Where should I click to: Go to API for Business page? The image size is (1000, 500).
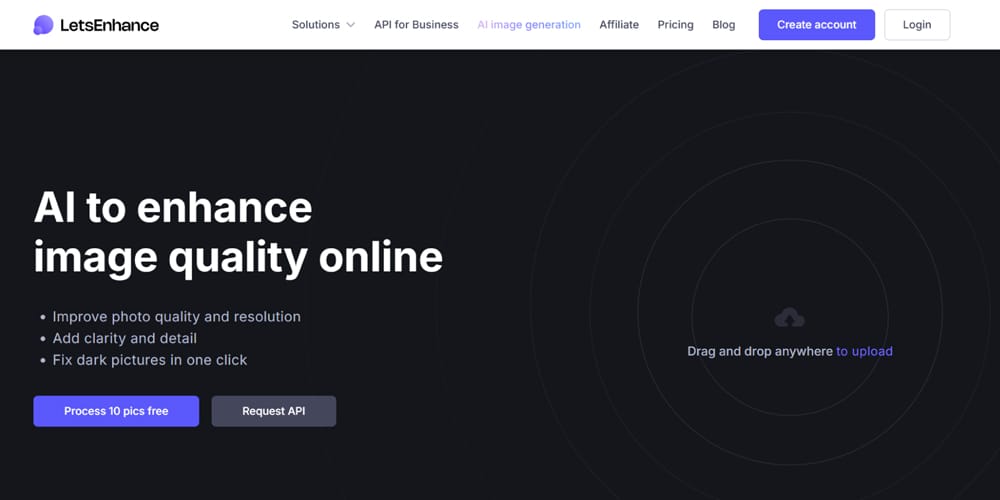pyautogui.click(x=416, y=25)
